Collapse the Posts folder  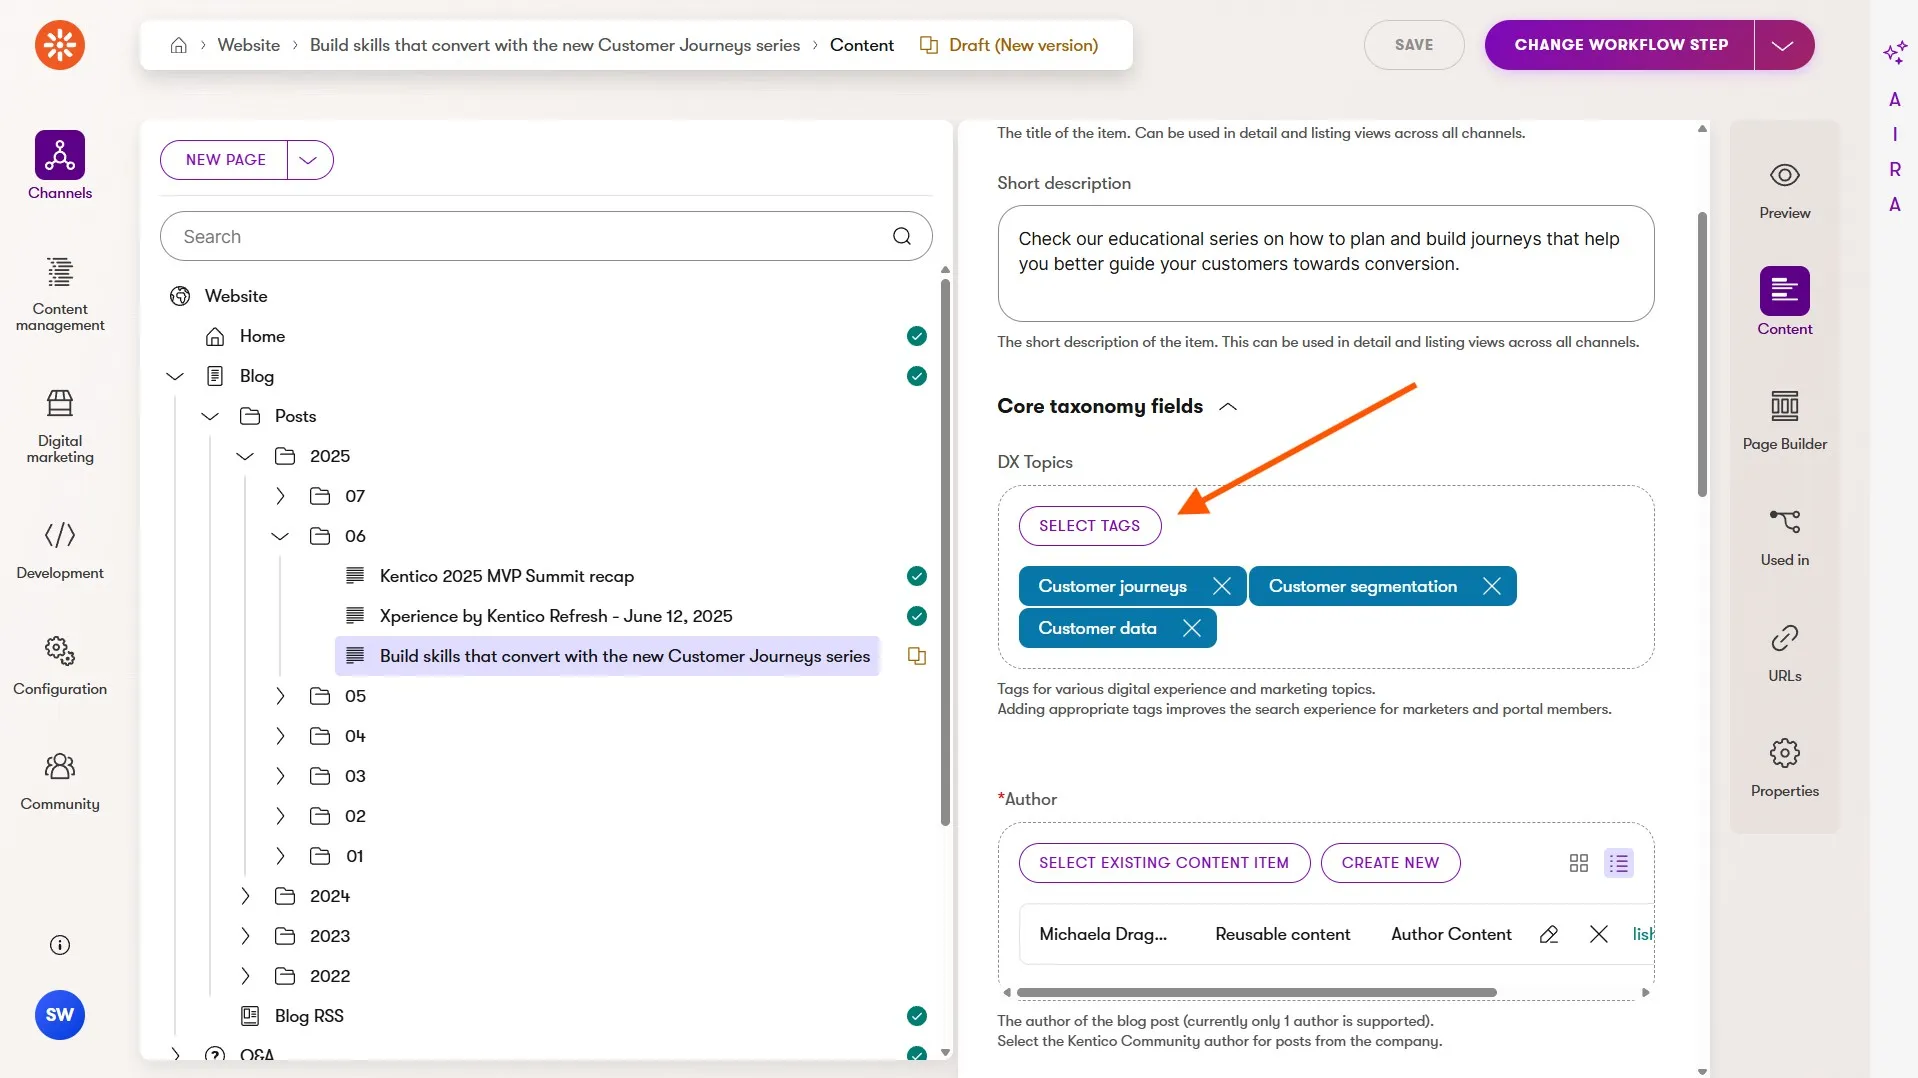(210, 416)
